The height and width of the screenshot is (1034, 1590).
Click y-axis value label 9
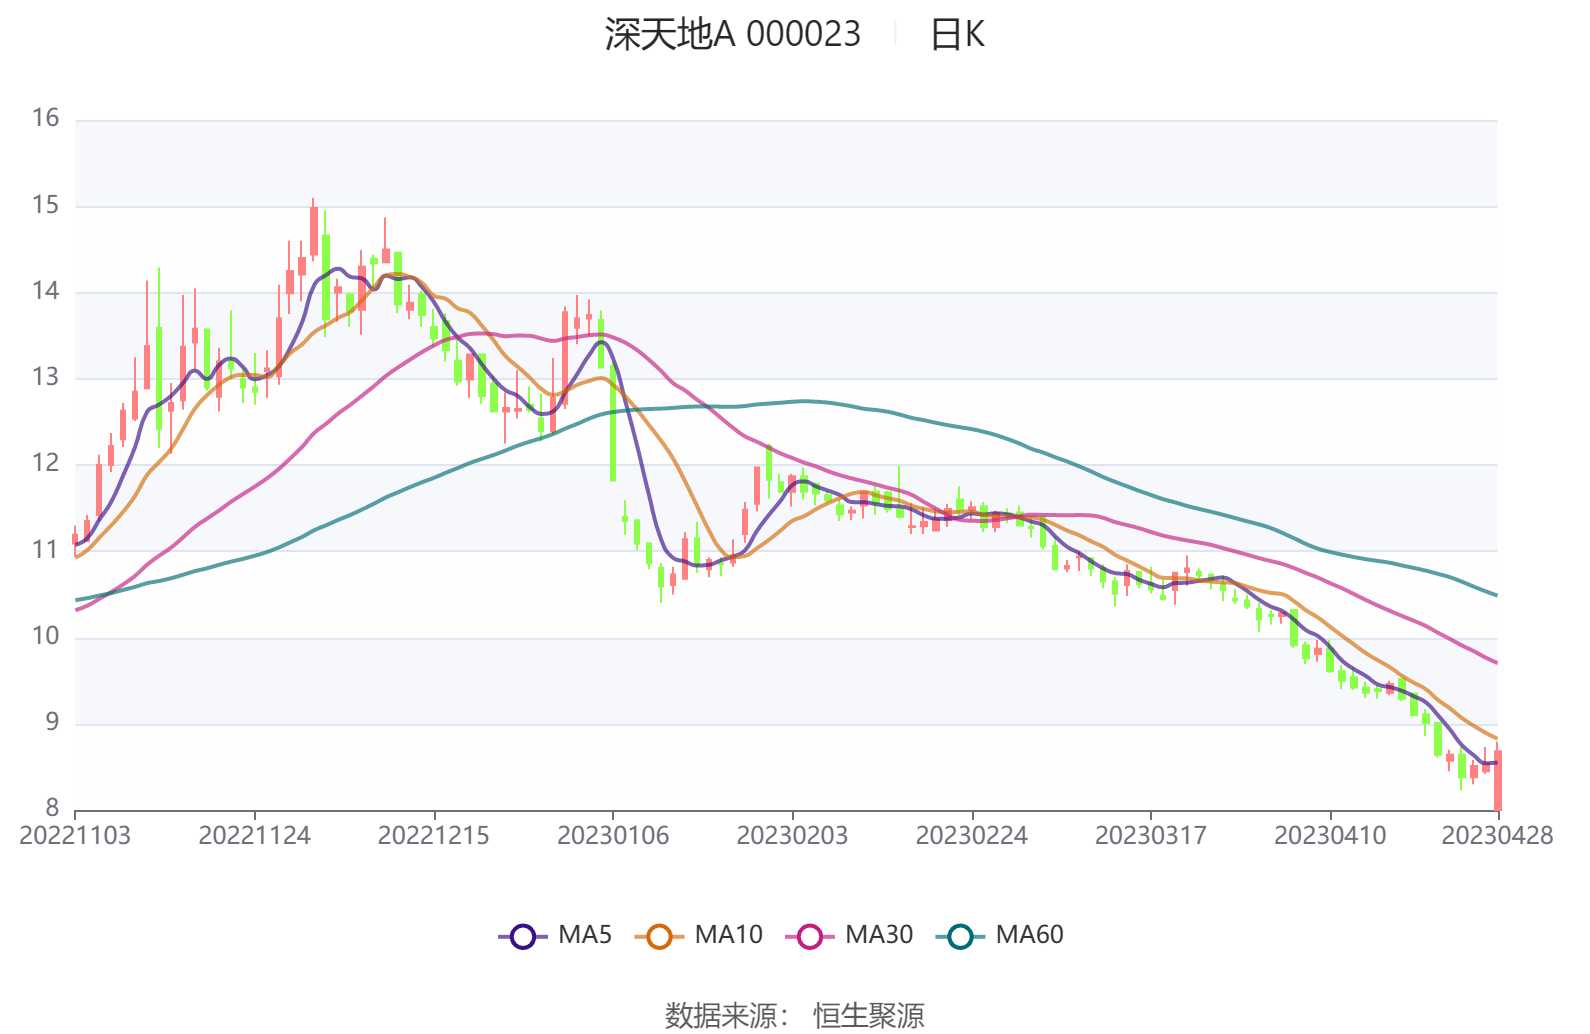pyautogui.click(x=52, y=722)
